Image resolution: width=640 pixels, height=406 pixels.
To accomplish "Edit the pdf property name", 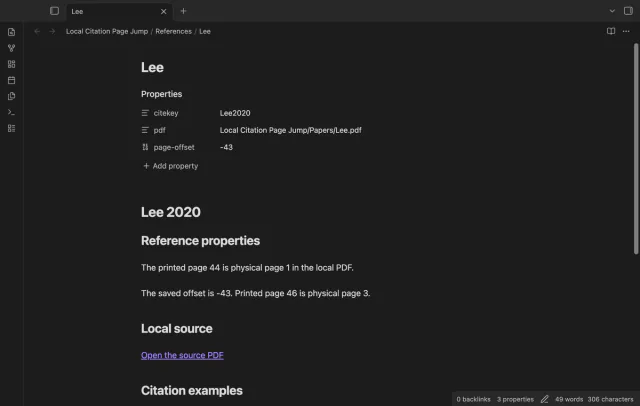I will pos(160,130).
